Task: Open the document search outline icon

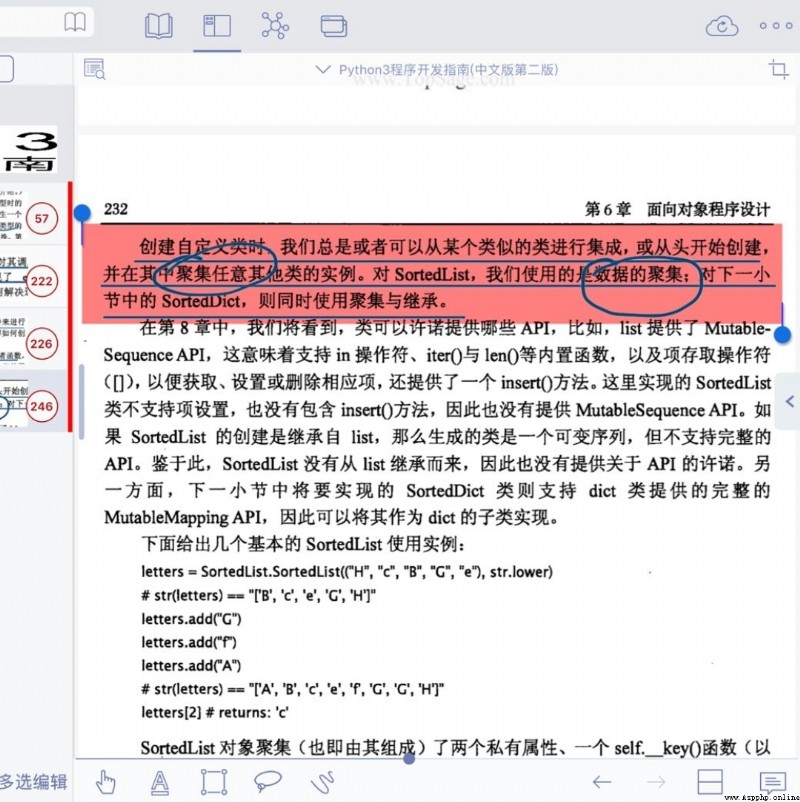Action: [94, 69]
